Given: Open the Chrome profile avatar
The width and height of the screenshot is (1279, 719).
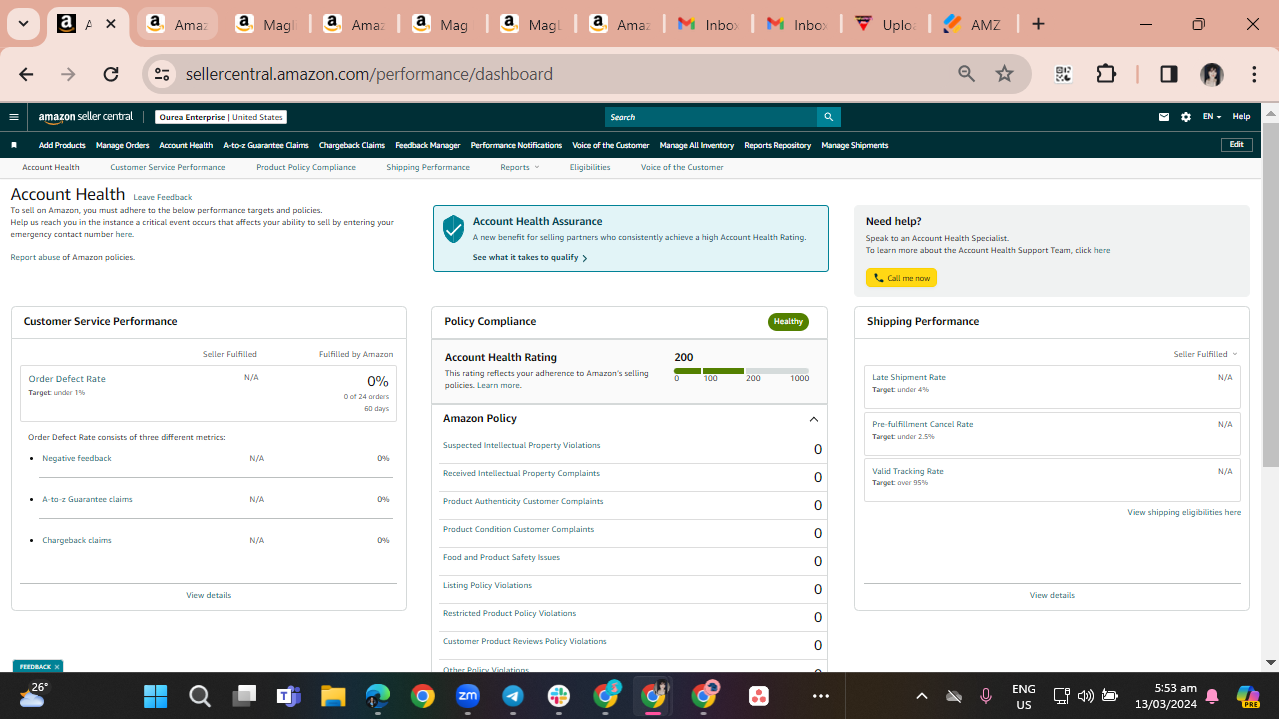Looking at the screenshot, I should (x=1212, y=74).
